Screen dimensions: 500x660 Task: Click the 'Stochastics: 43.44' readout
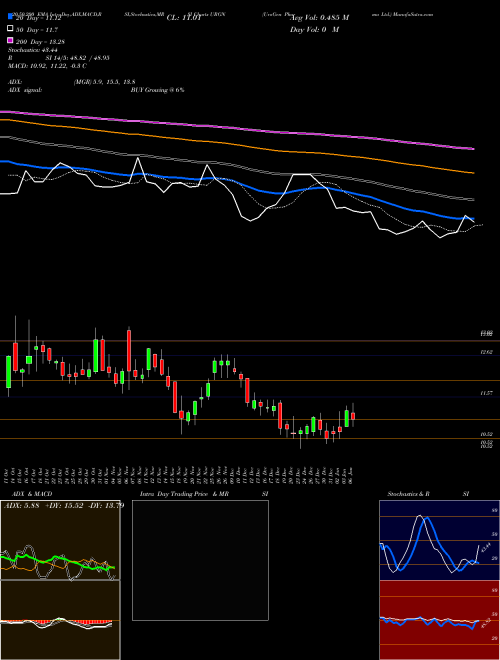33,50
